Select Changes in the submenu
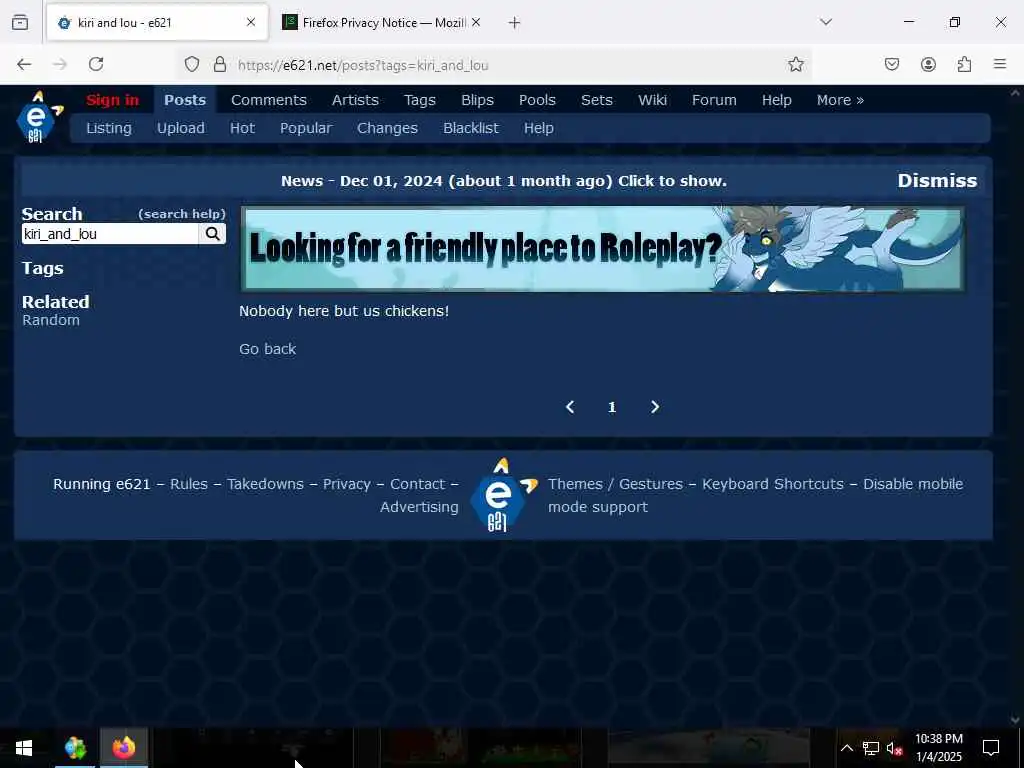The width and height of the screenshot is (1024, 768). [387, 128]
